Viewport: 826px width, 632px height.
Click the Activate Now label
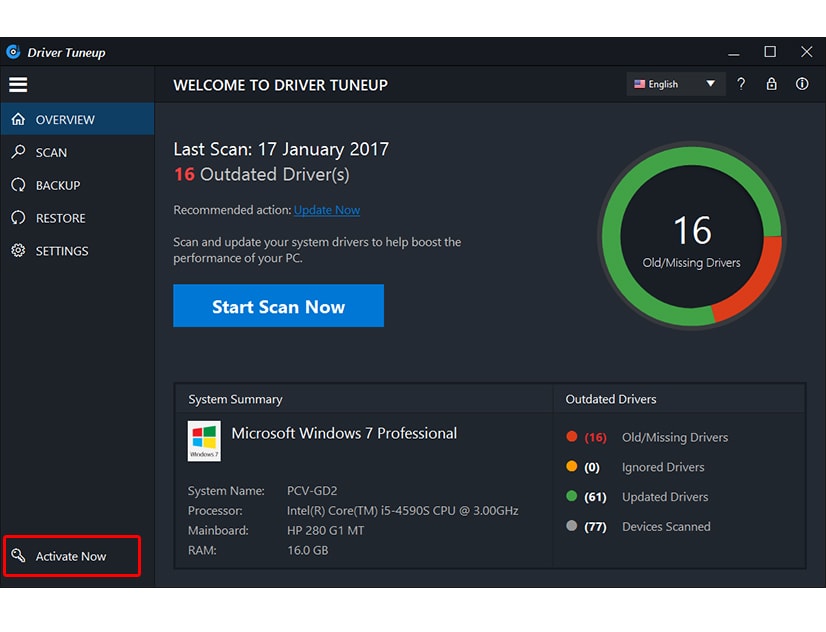pyautogui.click(x=71, y=556)
